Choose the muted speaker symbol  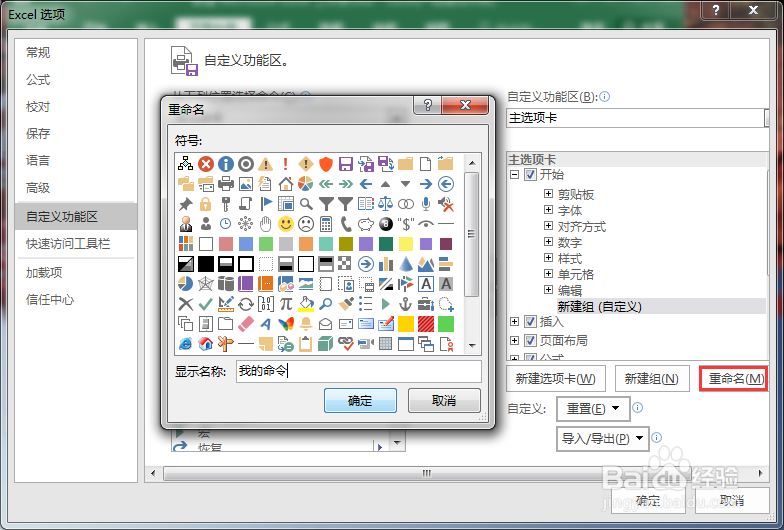(446, 204)
